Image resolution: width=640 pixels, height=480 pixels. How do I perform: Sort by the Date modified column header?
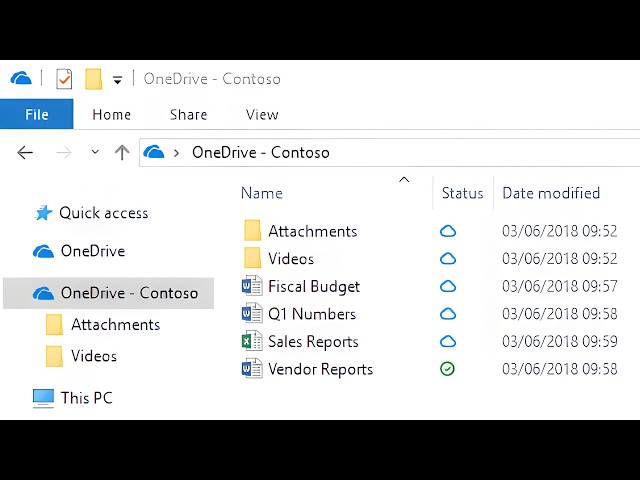pyautogui.click(x=551, y=193)
